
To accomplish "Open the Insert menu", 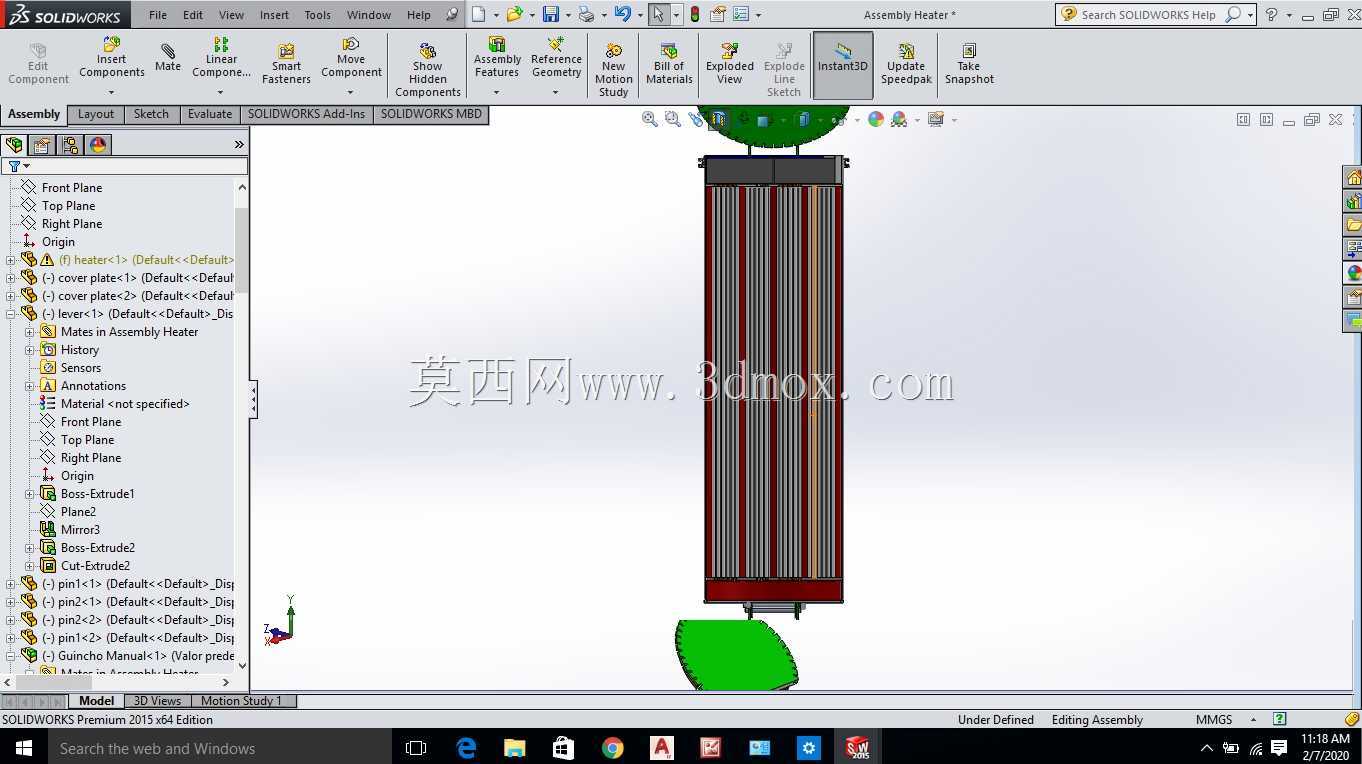I will click(x=274, y=15).
